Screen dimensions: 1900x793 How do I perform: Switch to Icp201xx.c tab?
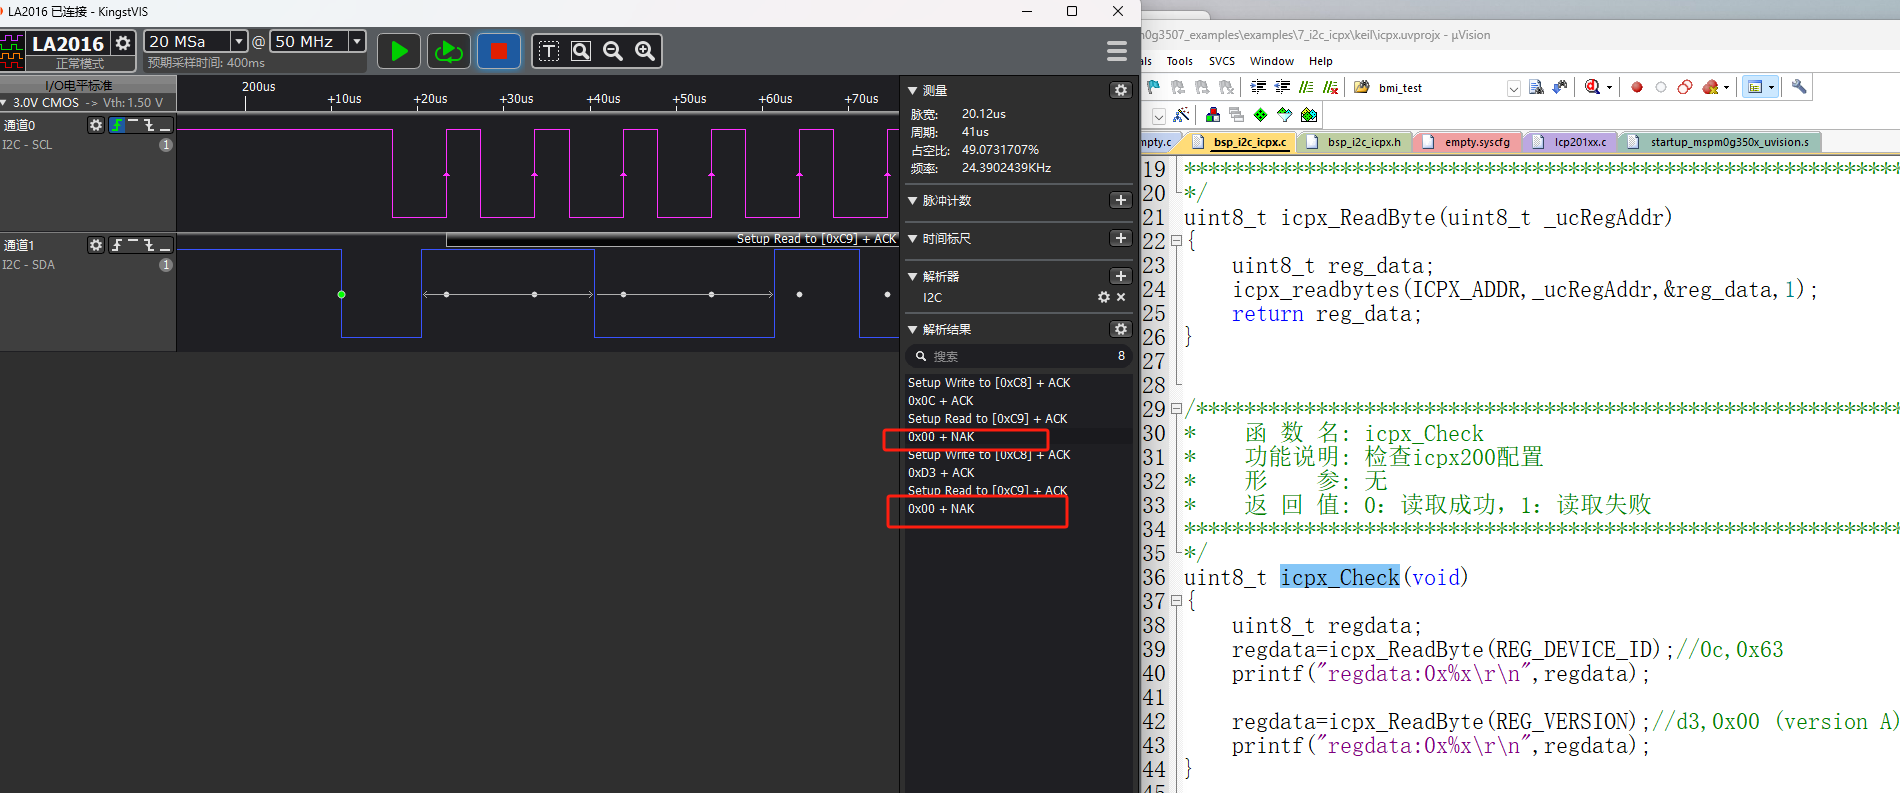tap(1572, 142)
